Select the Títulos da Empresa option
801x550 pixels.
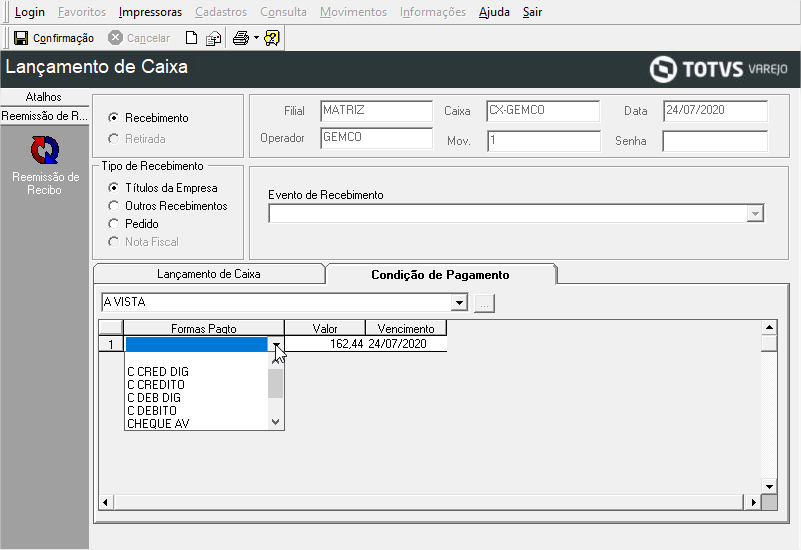(113, 188)
